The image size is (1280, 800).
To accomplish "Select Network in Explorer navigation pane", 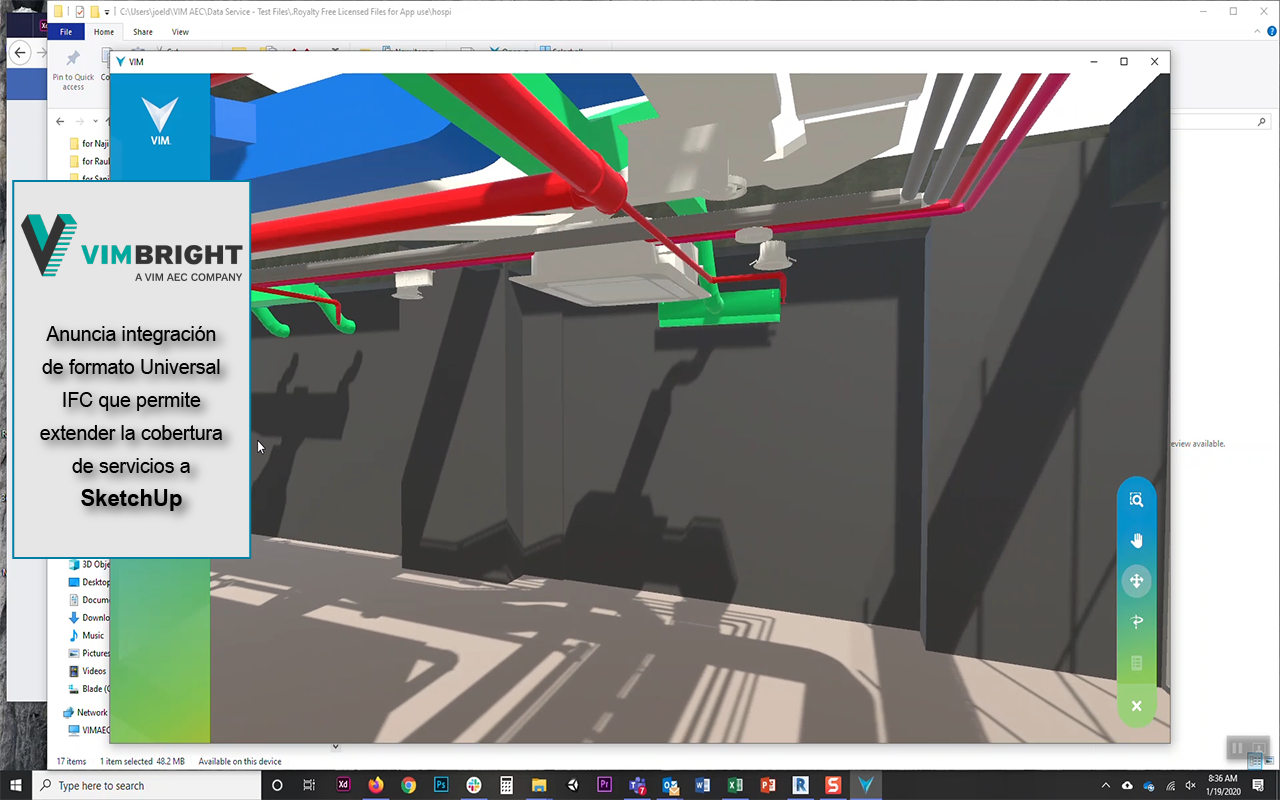I will click(x=85, y=713).
